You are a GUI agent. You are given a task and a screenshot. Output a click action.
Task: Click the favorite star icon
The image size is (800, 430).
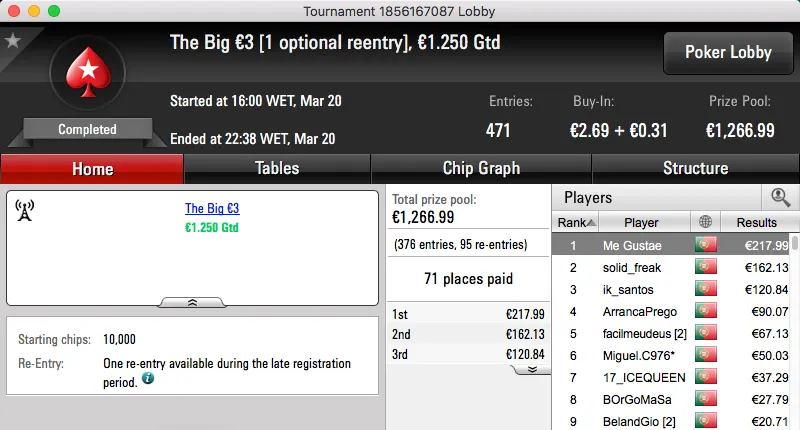[13, 41]
